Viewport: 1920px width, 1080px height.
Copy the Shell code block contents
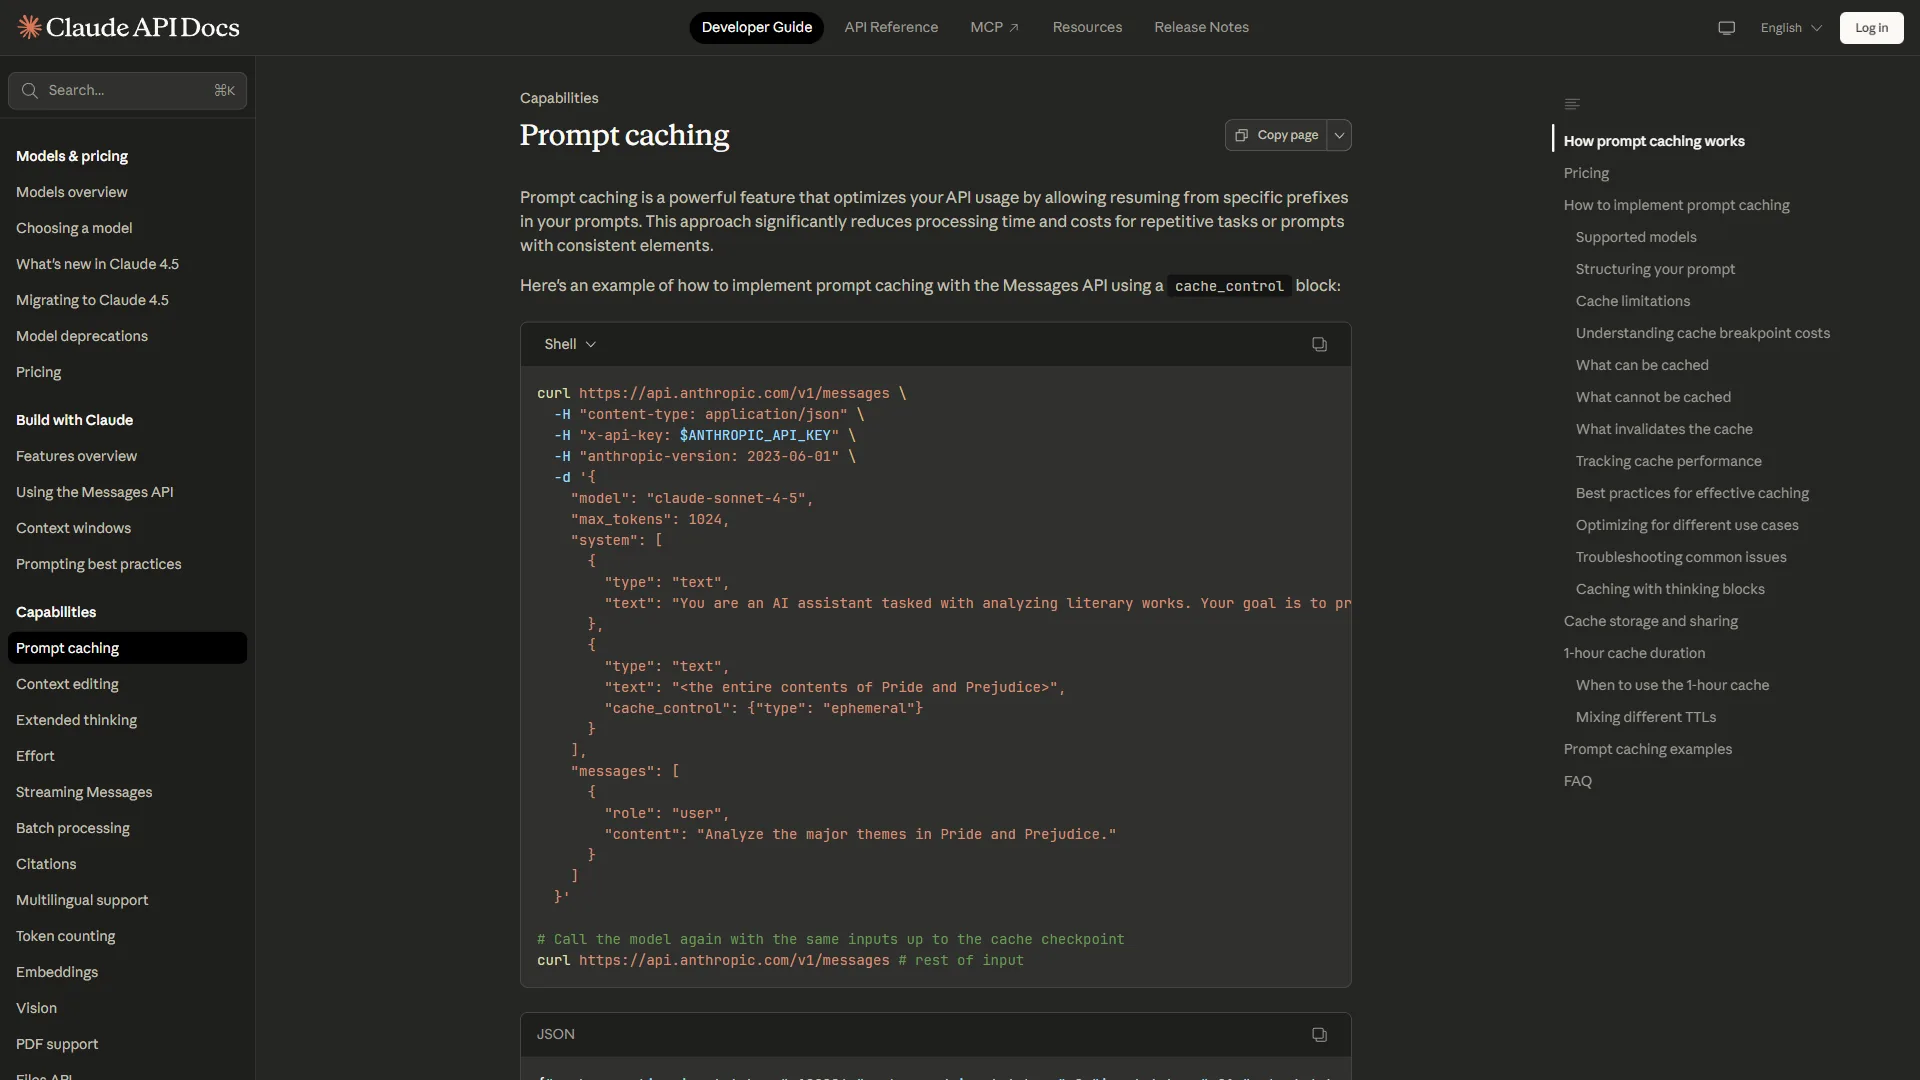point(1319,344)
